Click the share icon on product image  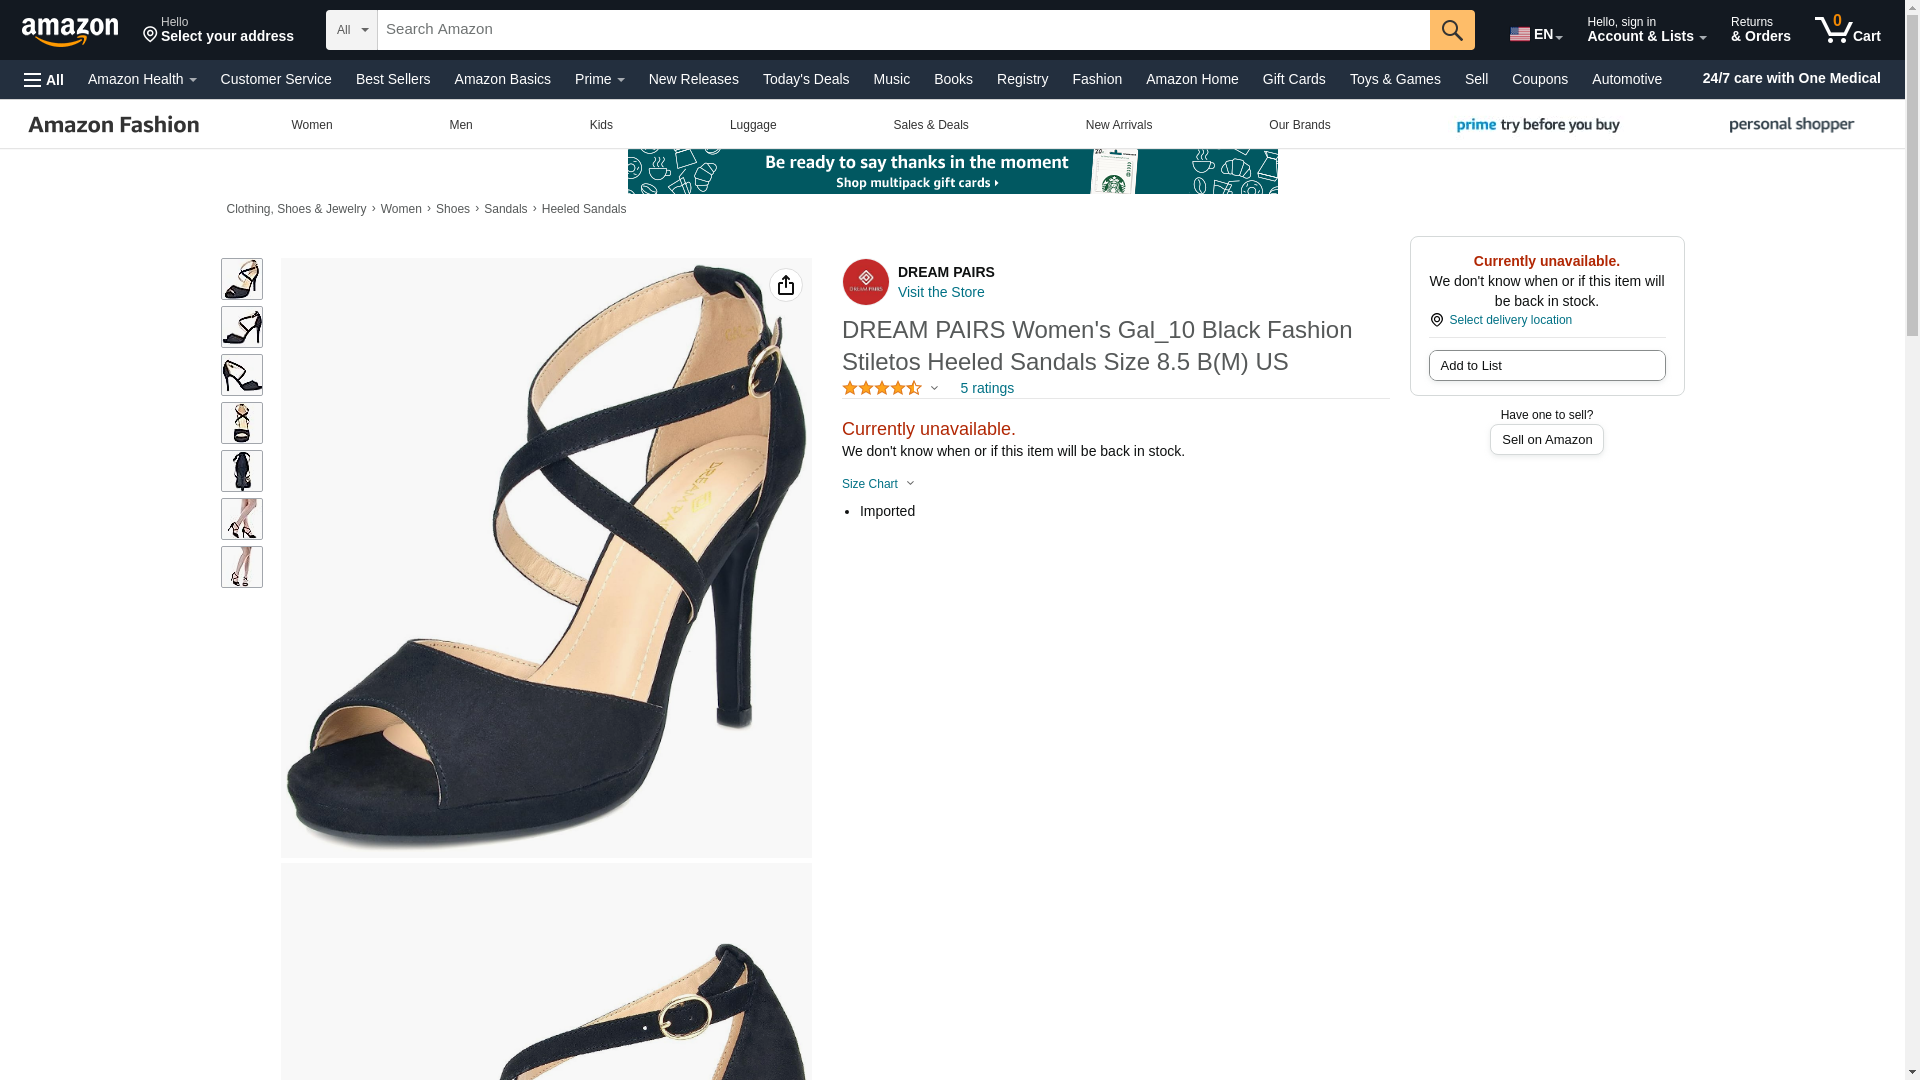click(x=785, y=285)
